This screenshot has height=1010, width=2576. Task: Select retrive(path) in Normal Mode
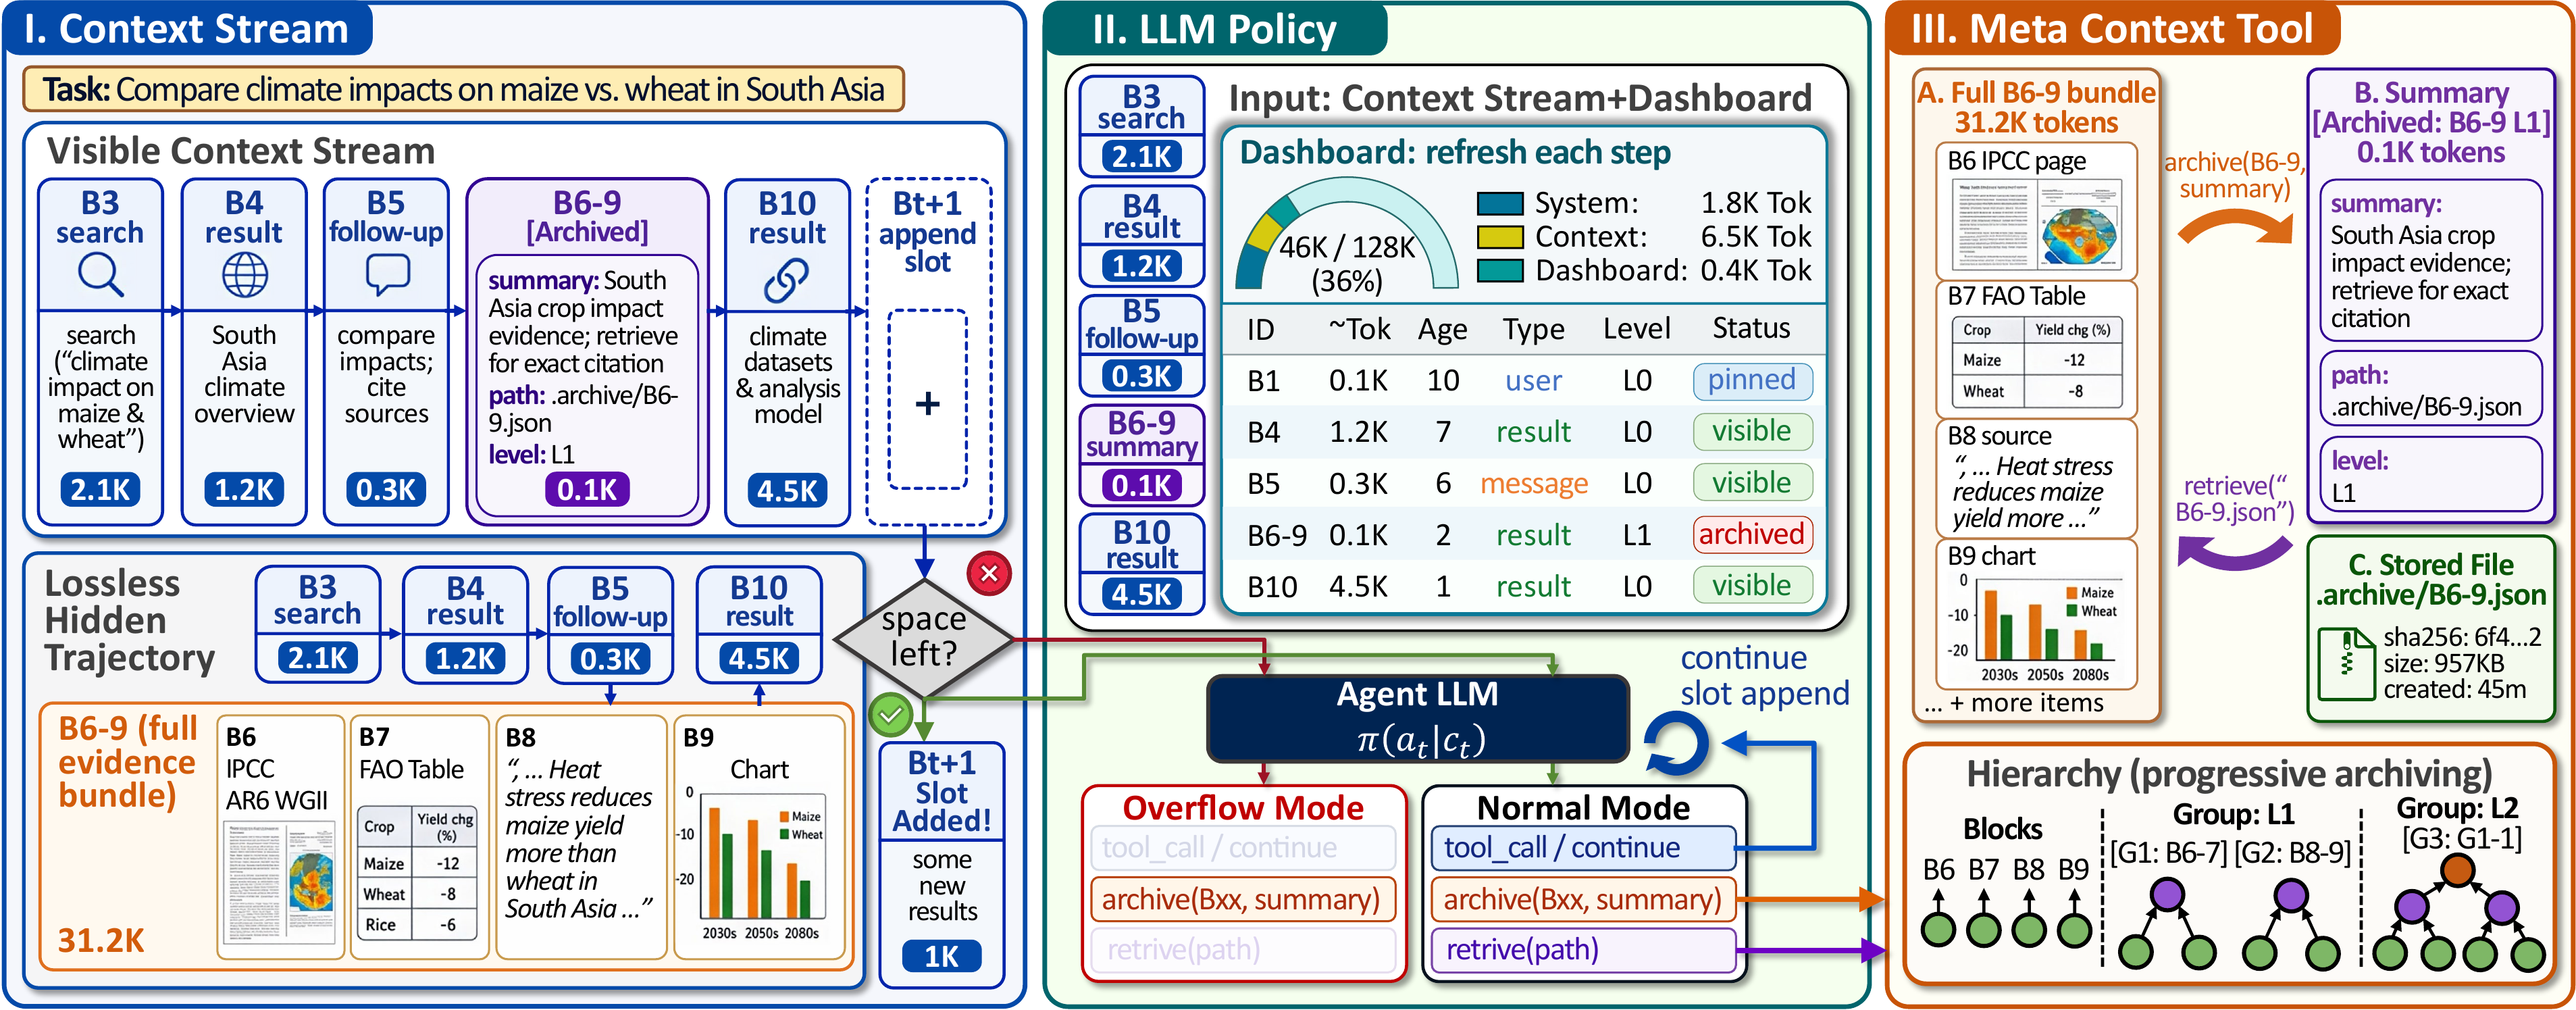click(1583, 949)
